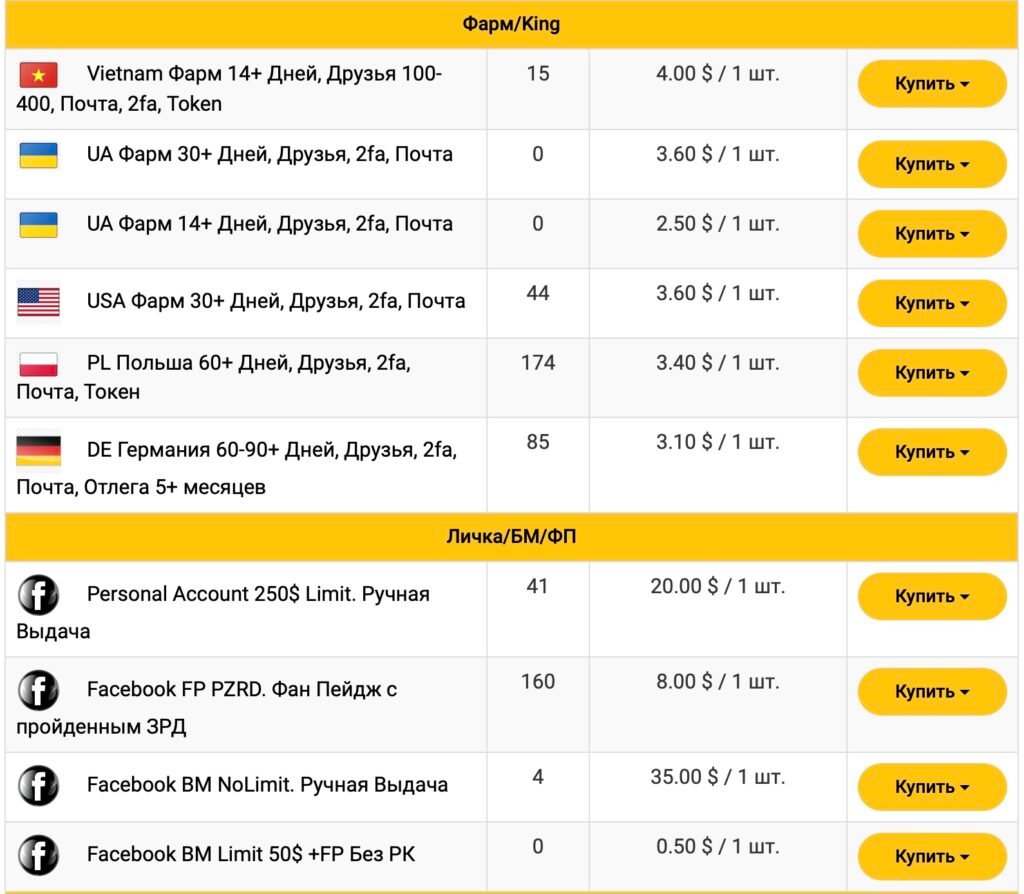This screenshot has height=894, width=1024.
Task: Open Купить dropdown for USA Фарм 30+ Дней
Action: coord(931,303)
